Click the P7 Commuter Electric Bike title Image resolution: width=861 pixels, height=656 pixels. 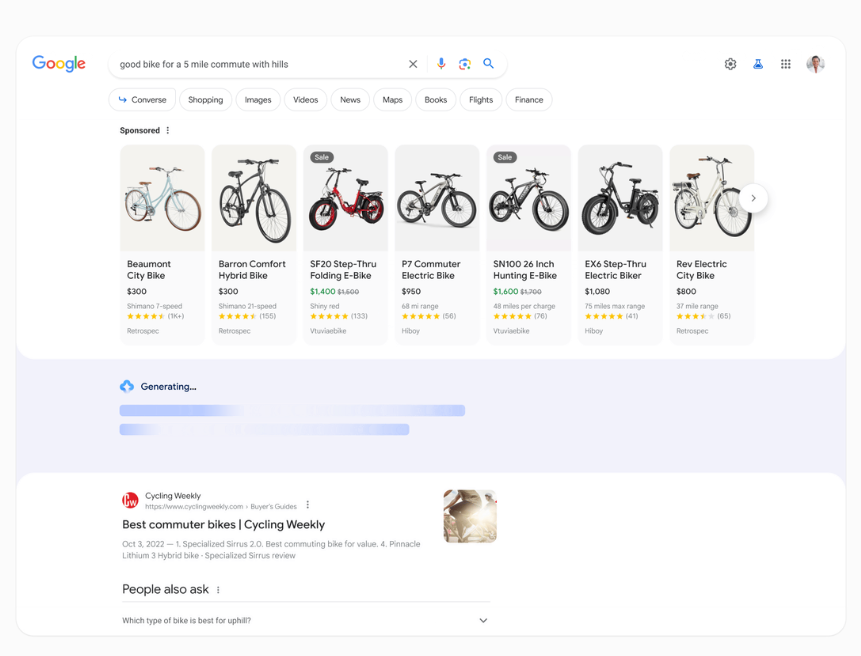(x=431, y=270)
